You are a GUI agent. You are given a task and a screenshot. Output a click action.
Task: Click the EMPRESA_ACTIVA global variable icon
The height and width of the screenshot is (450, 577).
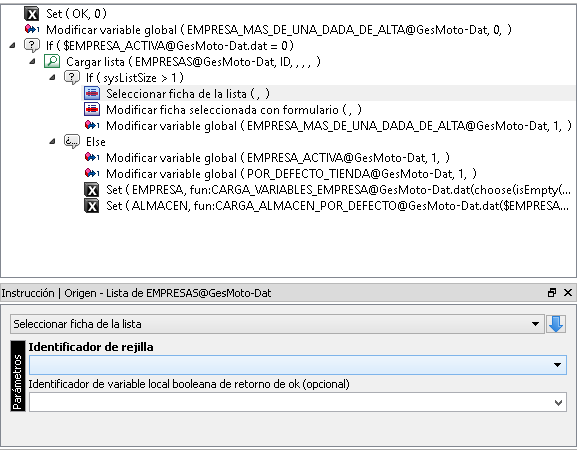[x=92, y=157]
